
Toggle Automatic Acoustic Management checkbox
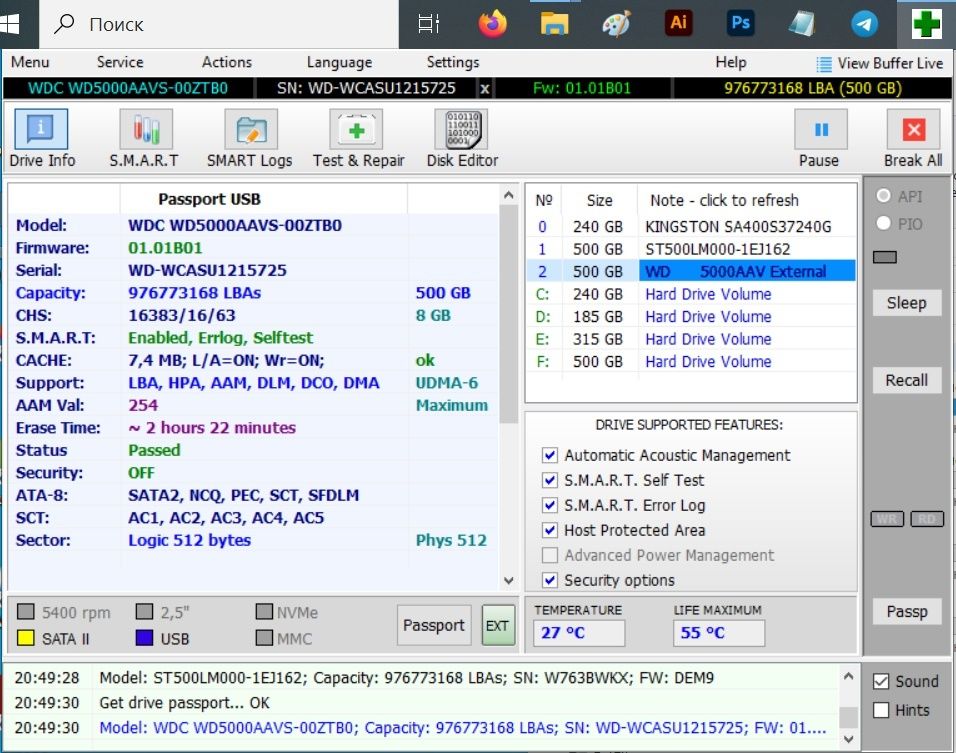(549, 455)
